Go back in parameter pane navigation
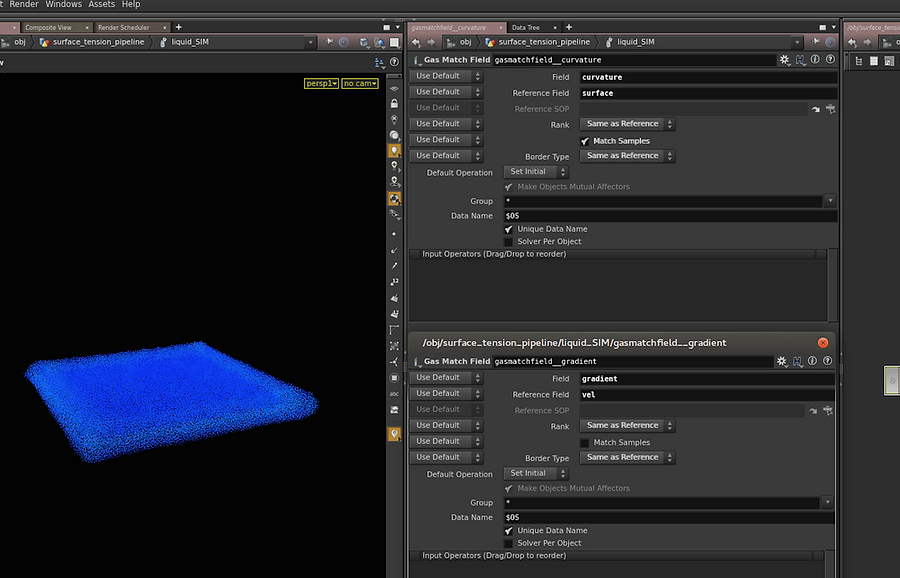900x578 pixels. (416, 42)
